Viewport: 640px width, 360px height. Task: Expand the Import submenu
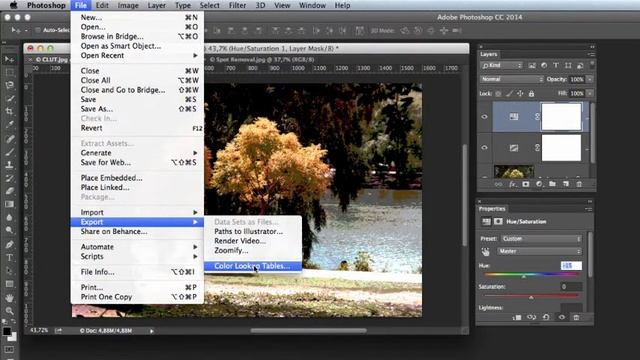click(137, 212)
